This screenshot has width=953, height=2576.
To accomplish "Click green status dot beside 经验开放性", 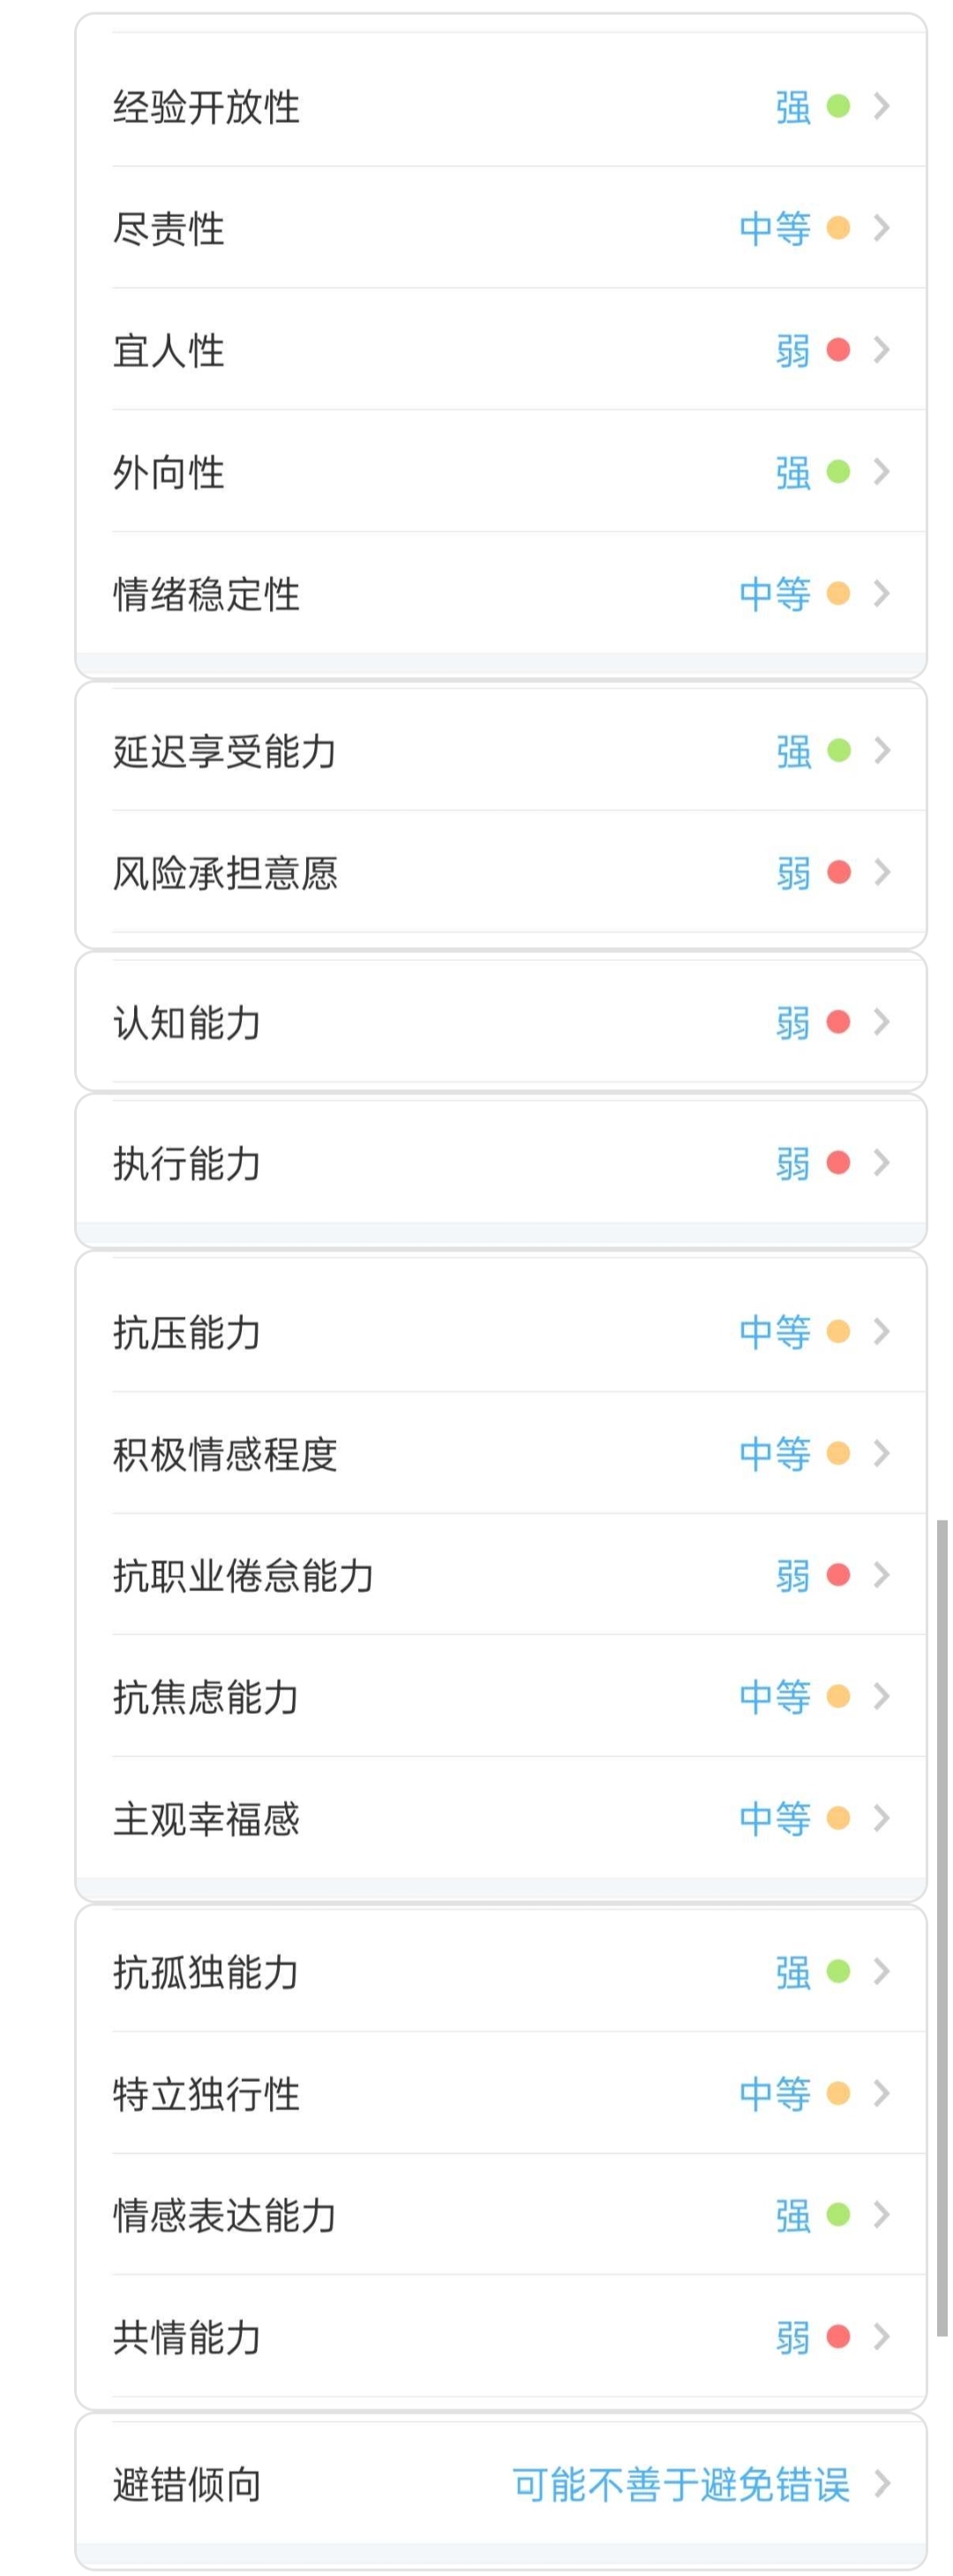I will pyautogui.click(x=838, y=106).
